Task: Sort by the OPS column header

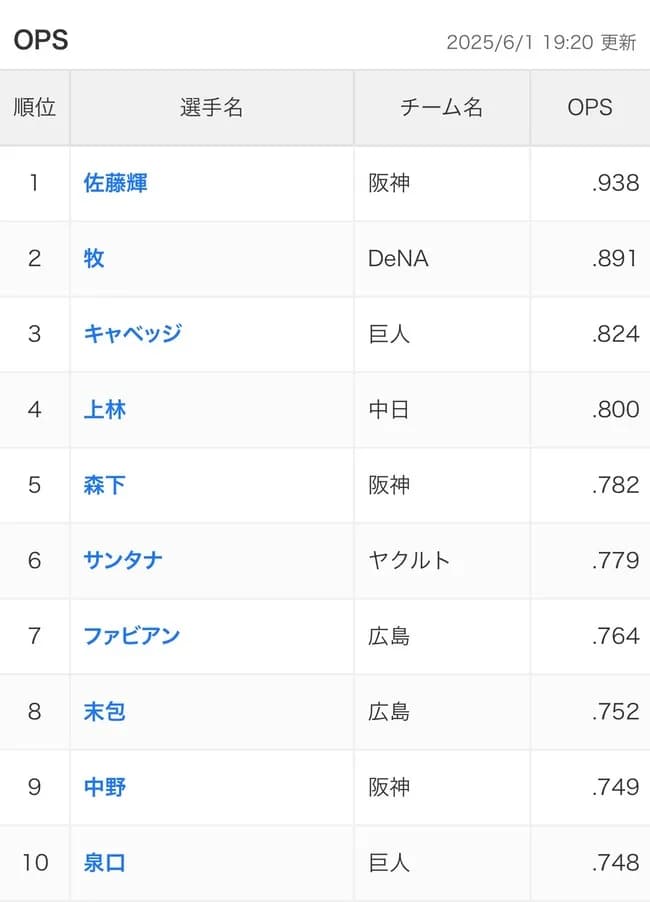Action: 590,107
